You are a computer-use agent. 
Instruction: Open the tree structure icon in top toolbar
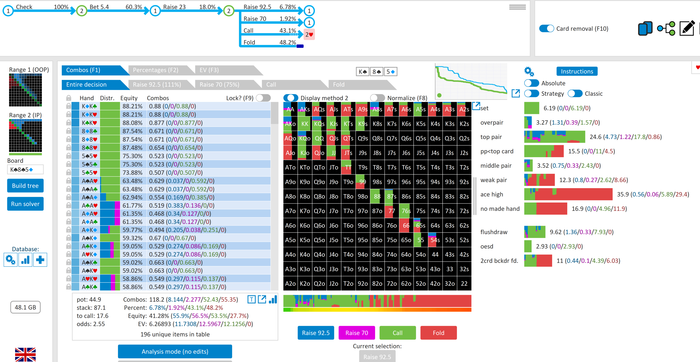tap(666, 29)
